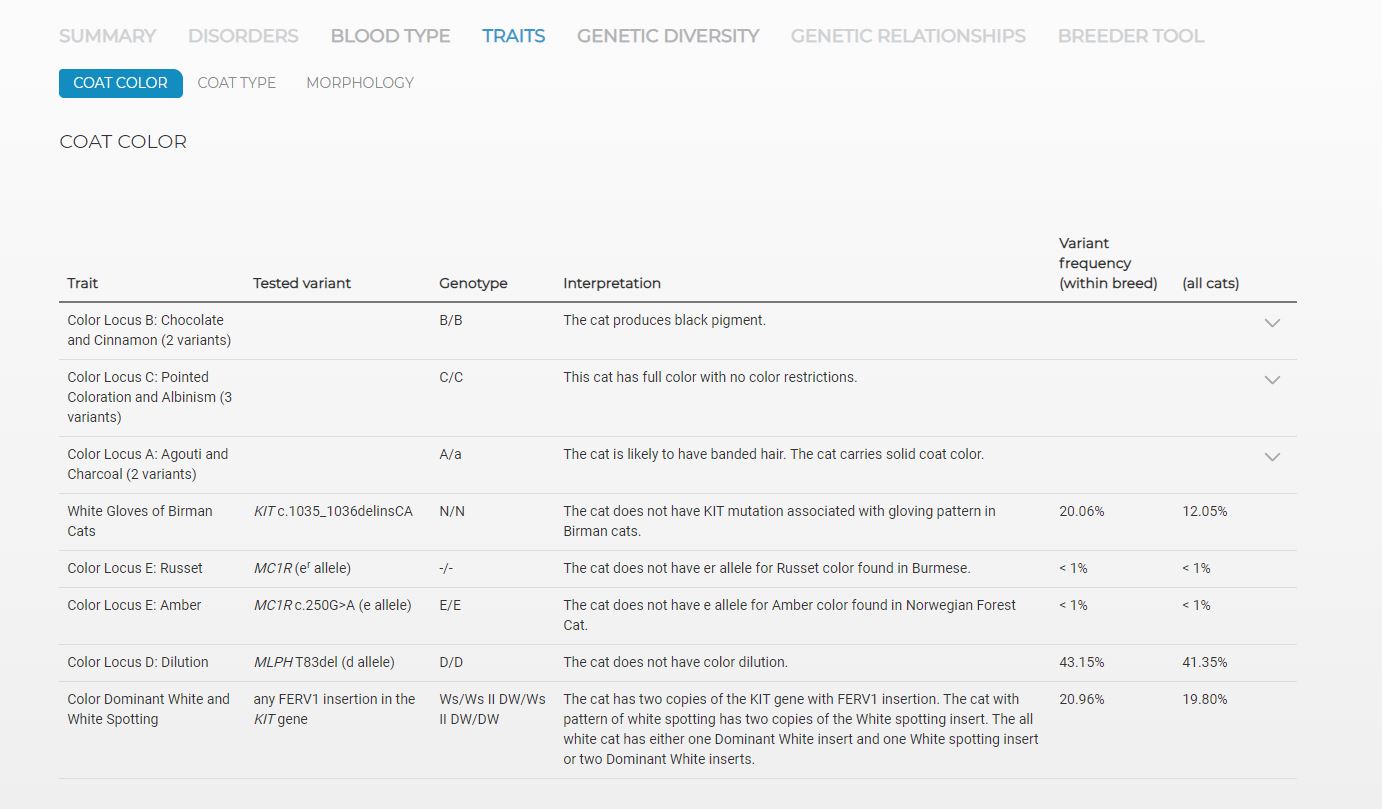Click the 41.35% all-cats frequency

pyautogui.click(x=1205, y=662)
